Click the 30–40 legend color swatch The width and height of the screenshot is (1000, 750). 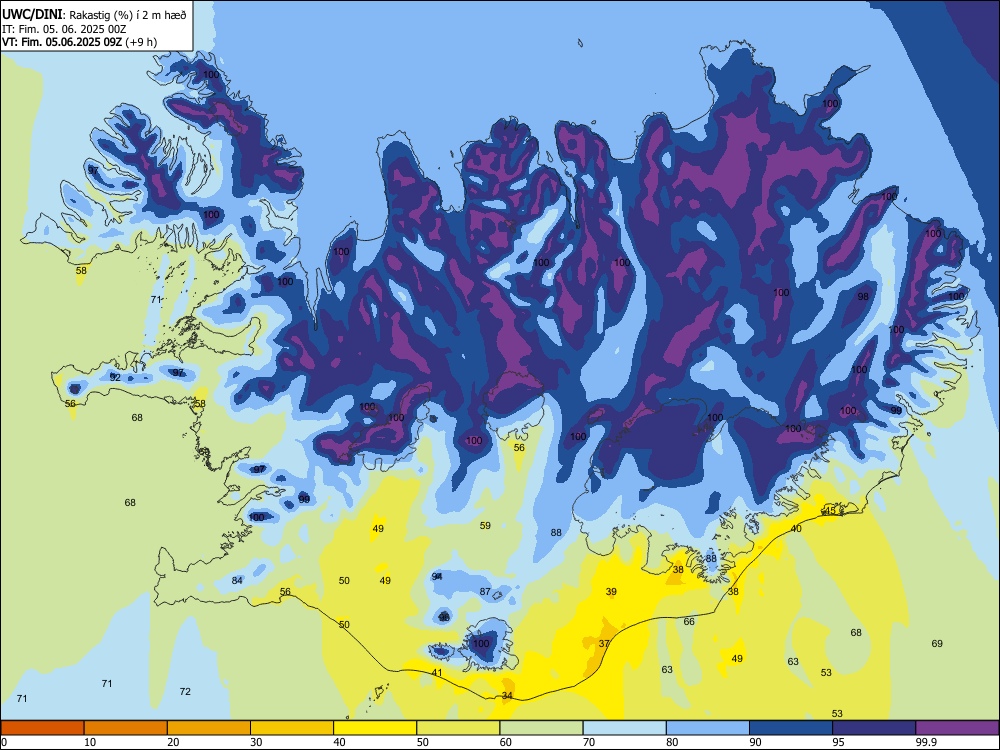[x=292, y=728]
